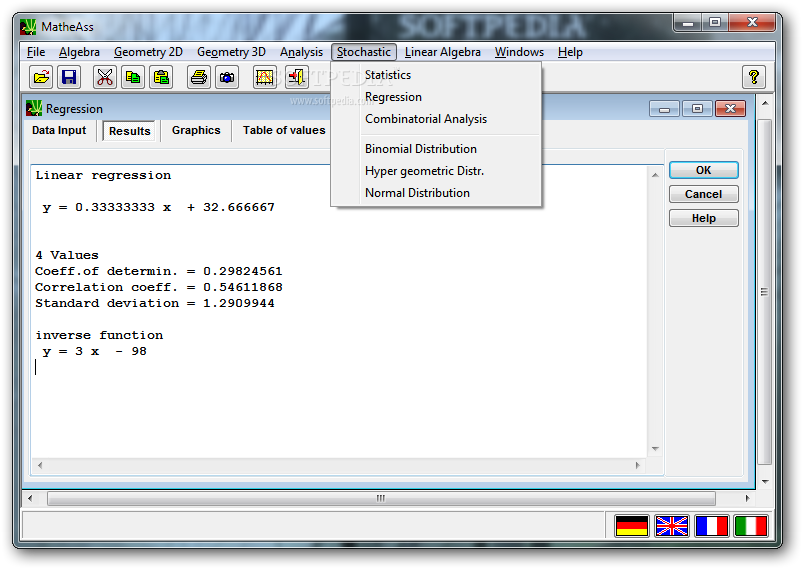Click the Coeff.of determin. value line
This screenshot has width=803, height=569.
tap(159, 271)
